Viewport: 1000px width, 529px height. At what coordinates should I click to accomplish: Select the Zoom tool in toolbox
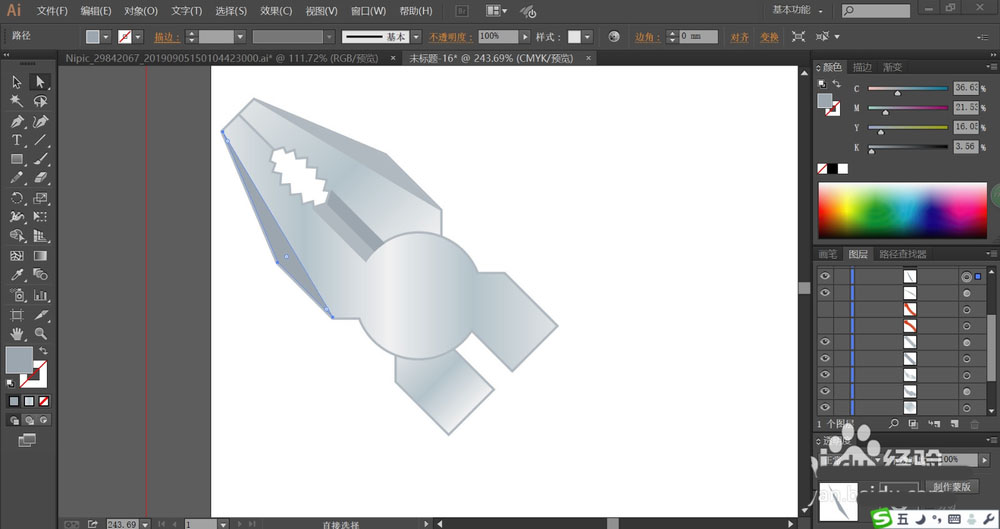pyautogui.click(x=40, y=333)
